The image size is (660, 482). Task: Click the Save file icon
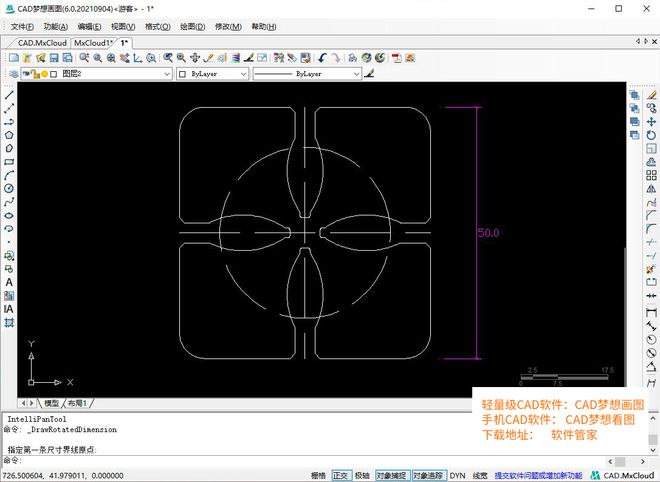[54, 58]
